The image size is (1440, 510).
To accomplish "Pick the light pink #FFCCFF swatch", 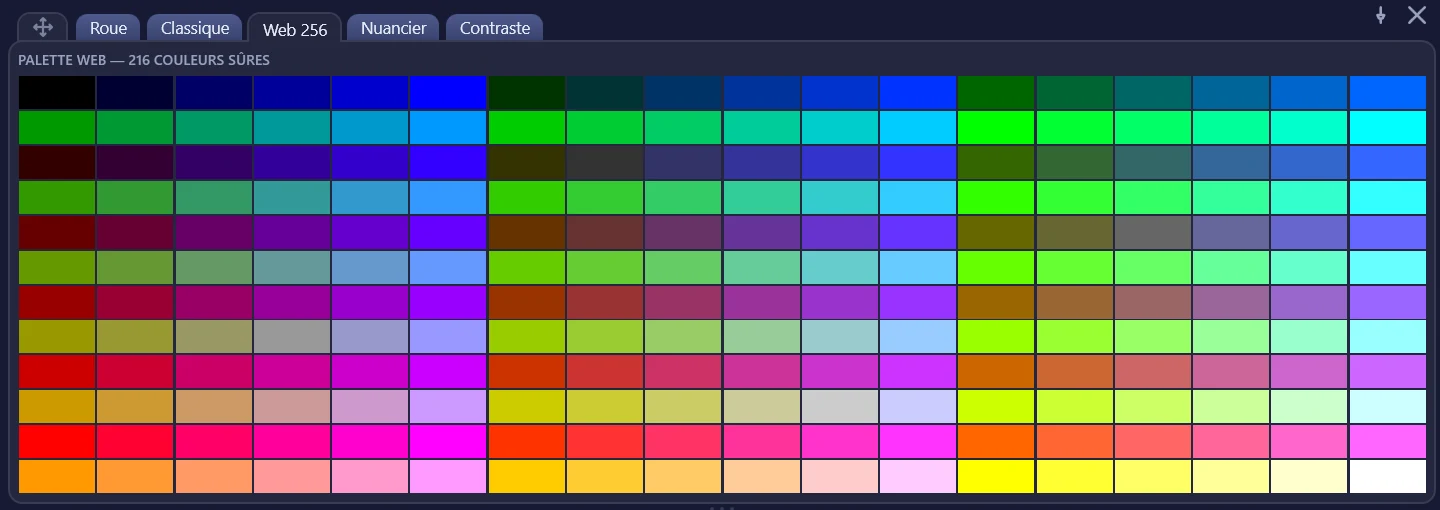I will 918,477.
